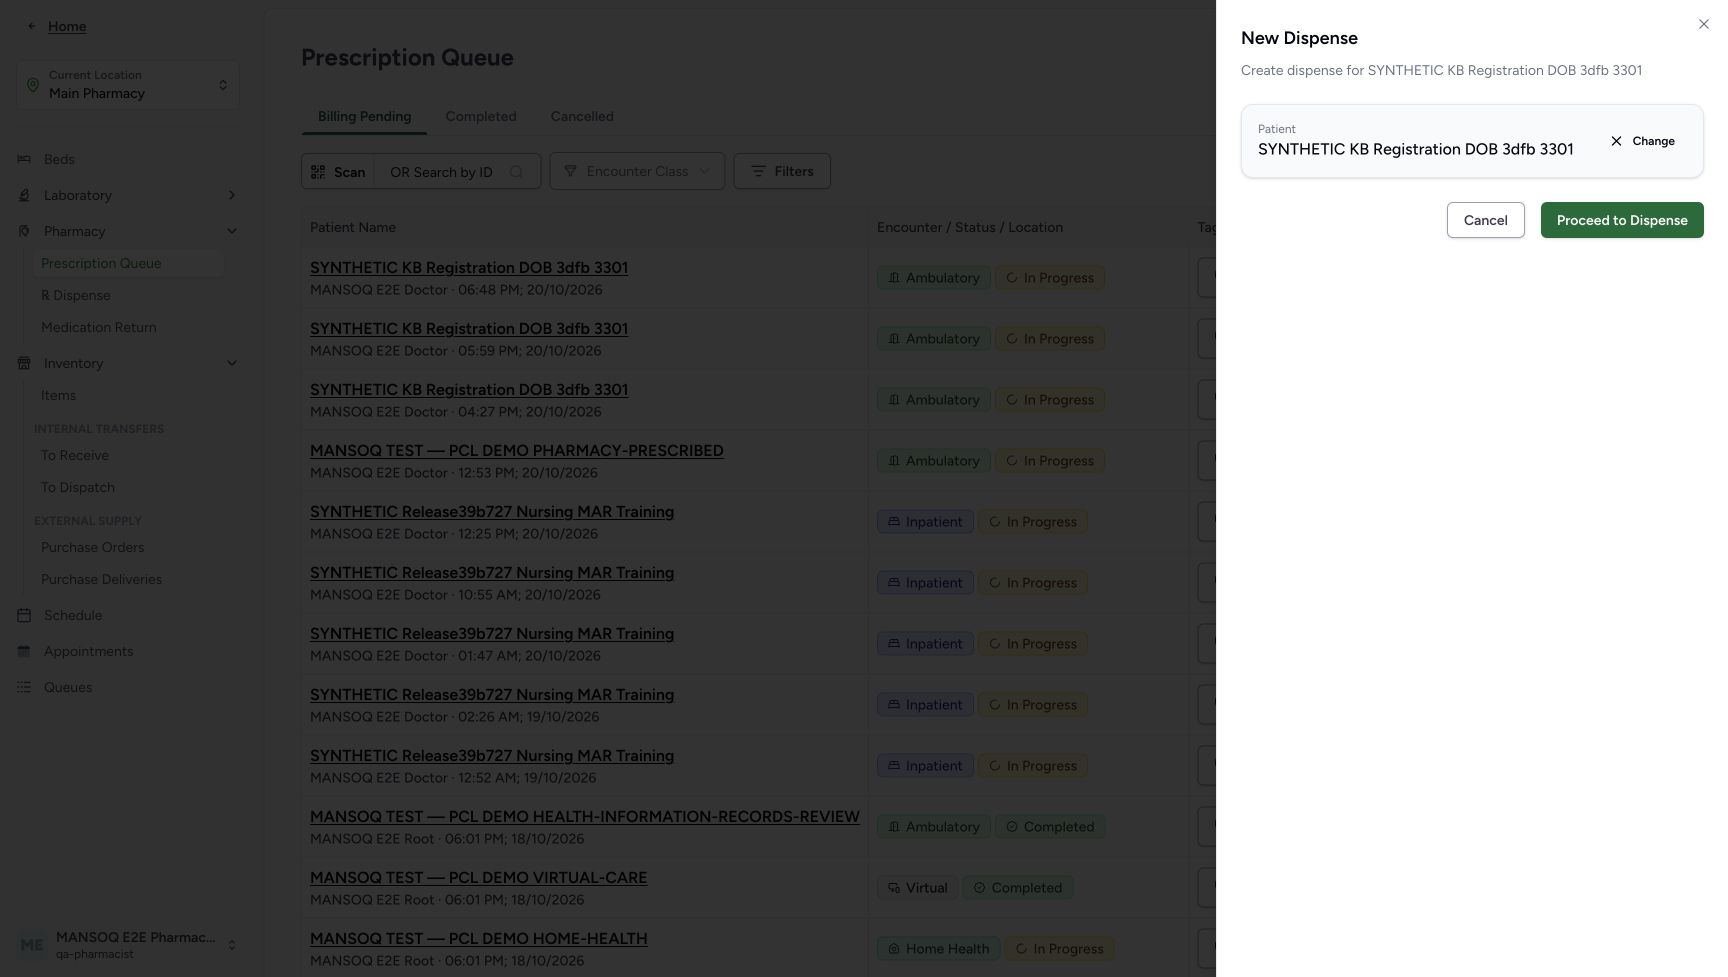The image size is (1728, 977).
Task: Click Proceed to Dispense button
Action: (x=1622, y=220)
